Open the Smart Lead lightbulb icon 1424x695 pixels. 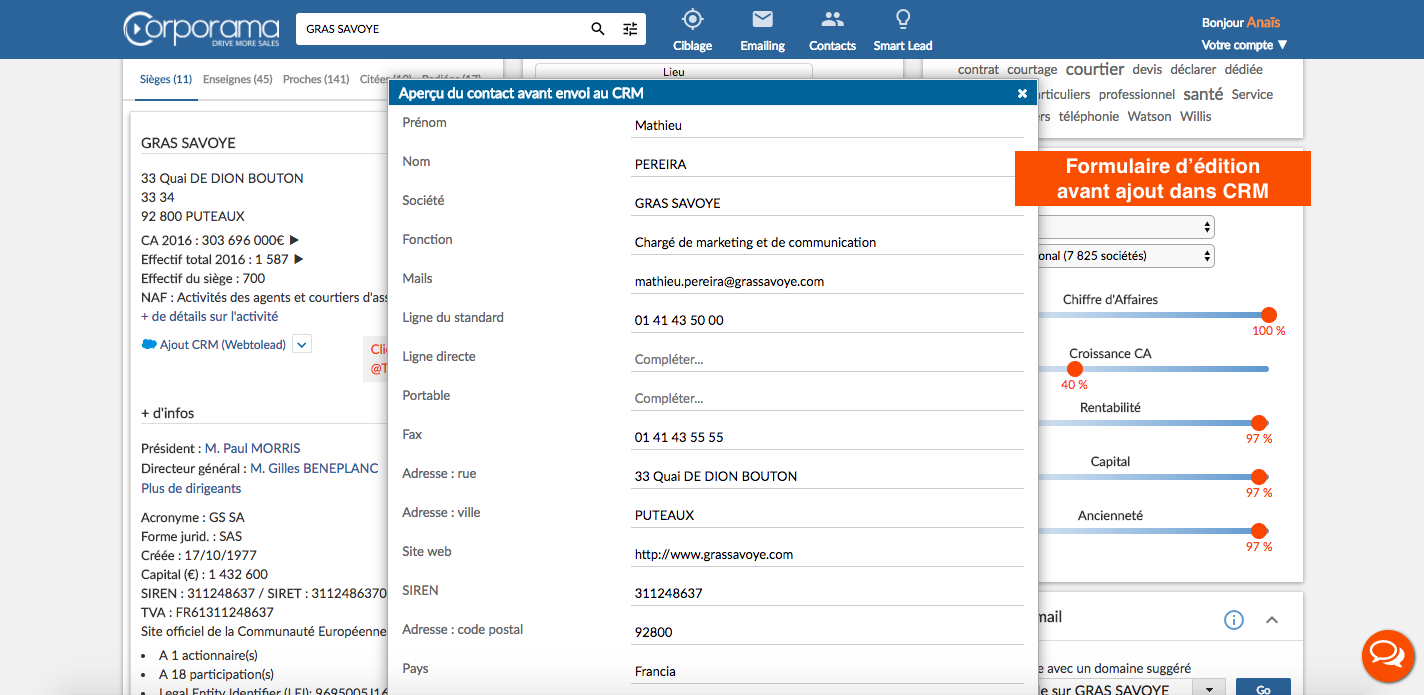pyautogui.click(x=903, y=19)
